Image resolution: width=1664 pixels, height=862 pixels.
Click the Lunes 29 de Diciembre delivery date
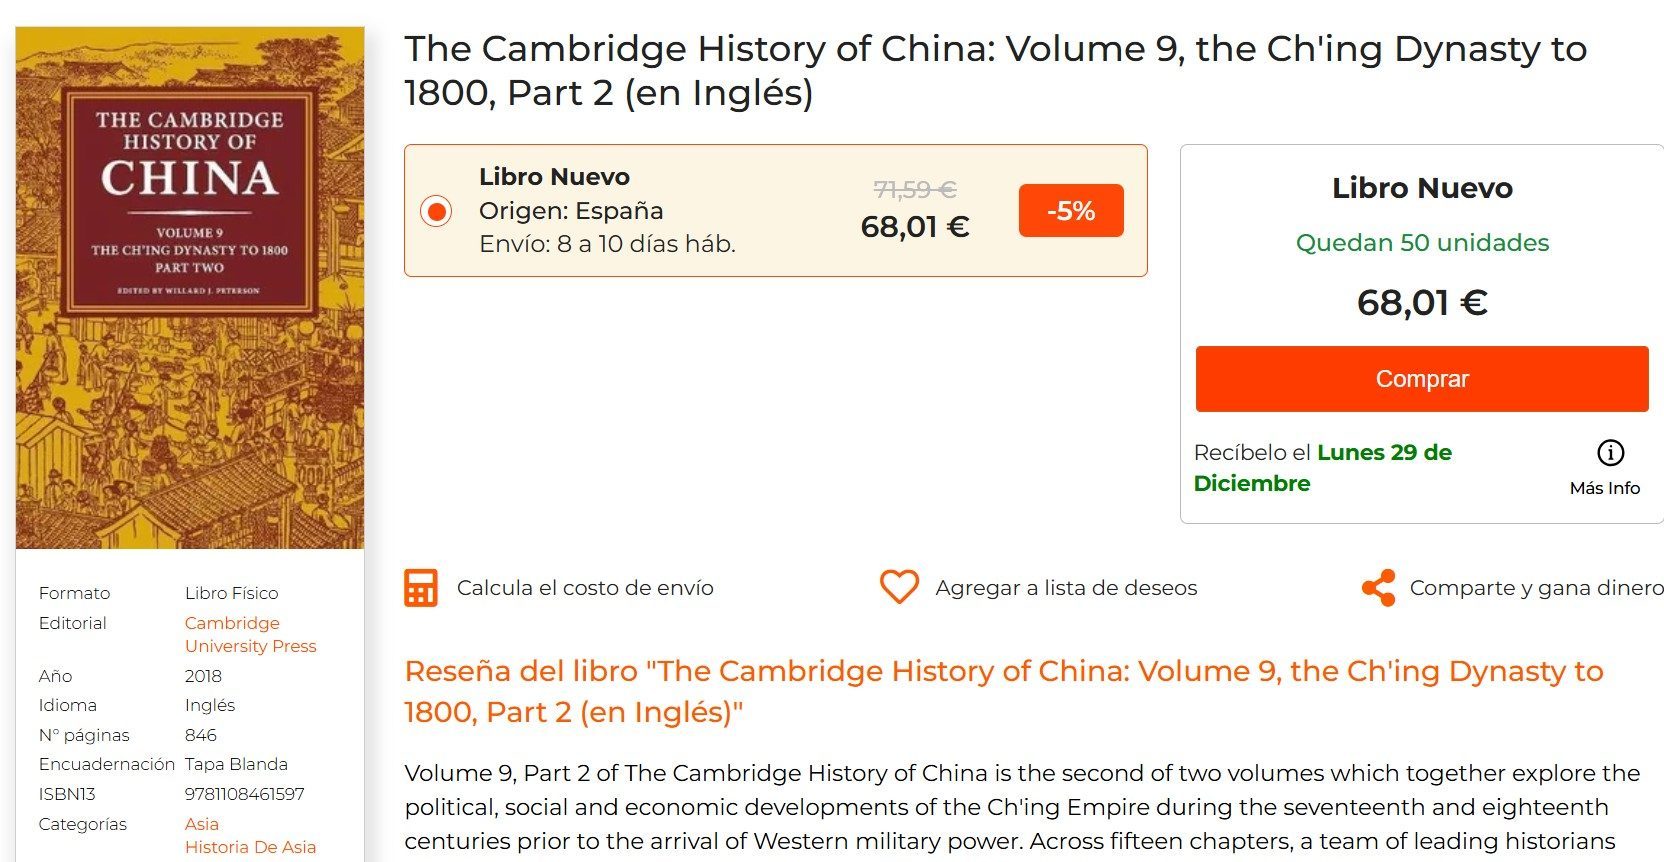[1384, 453]
